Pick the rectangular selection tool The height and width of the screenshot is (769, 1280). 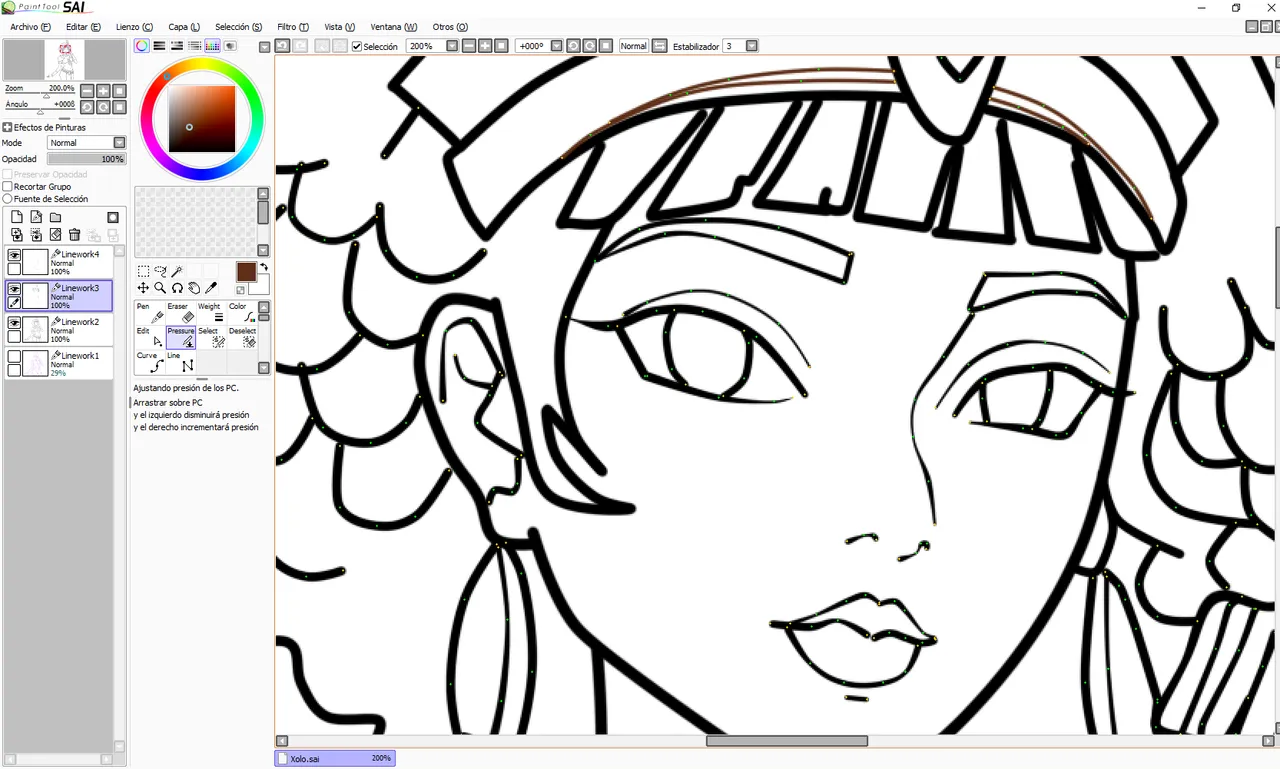pyautogui.click(x=143, y=271)
